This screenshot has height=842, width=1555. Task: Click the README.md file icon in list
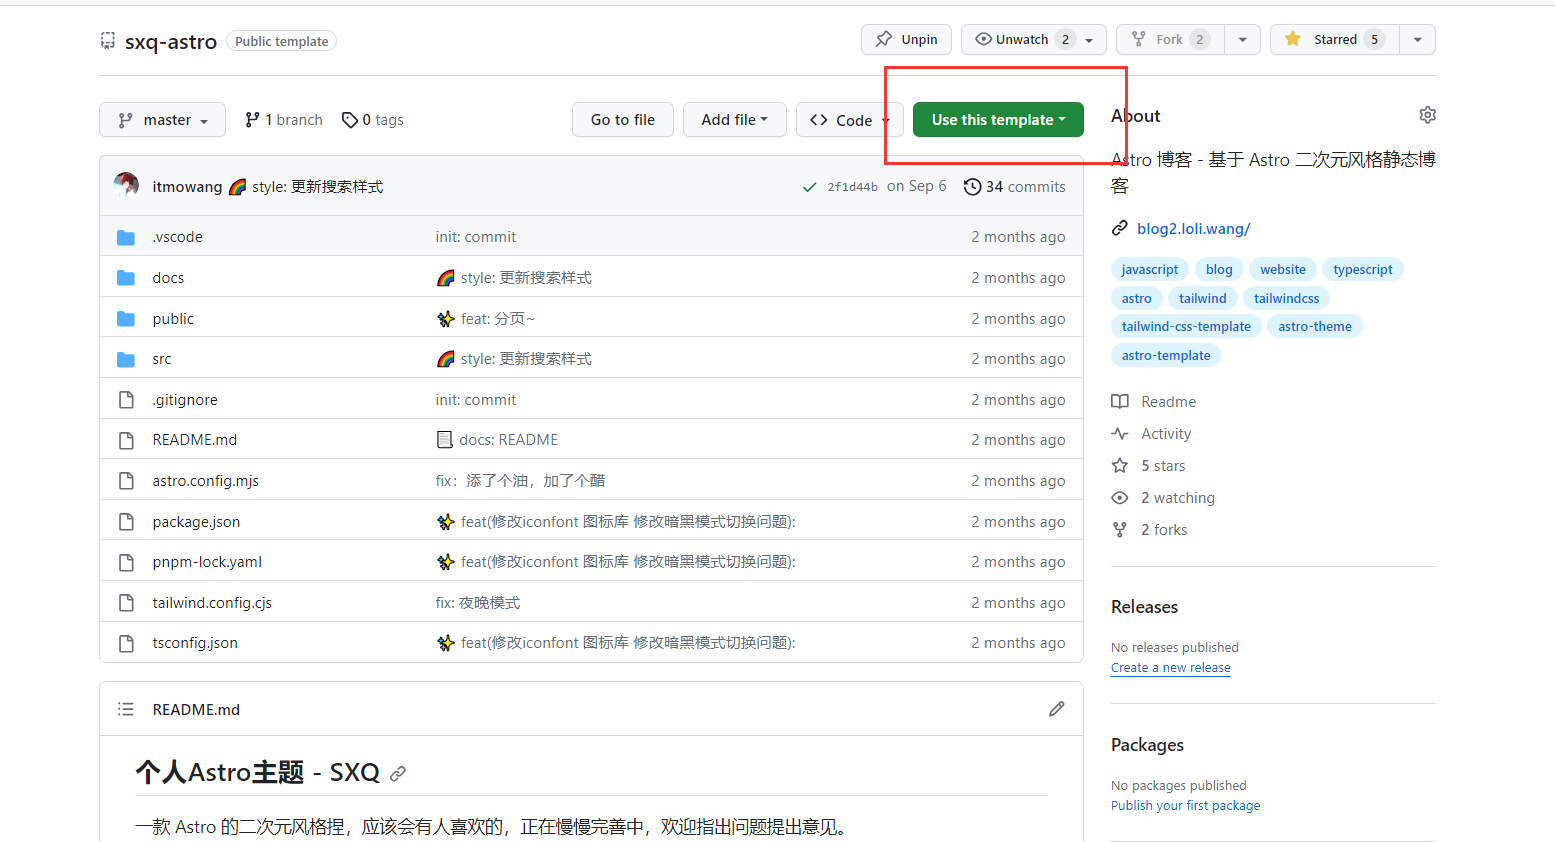126,440
